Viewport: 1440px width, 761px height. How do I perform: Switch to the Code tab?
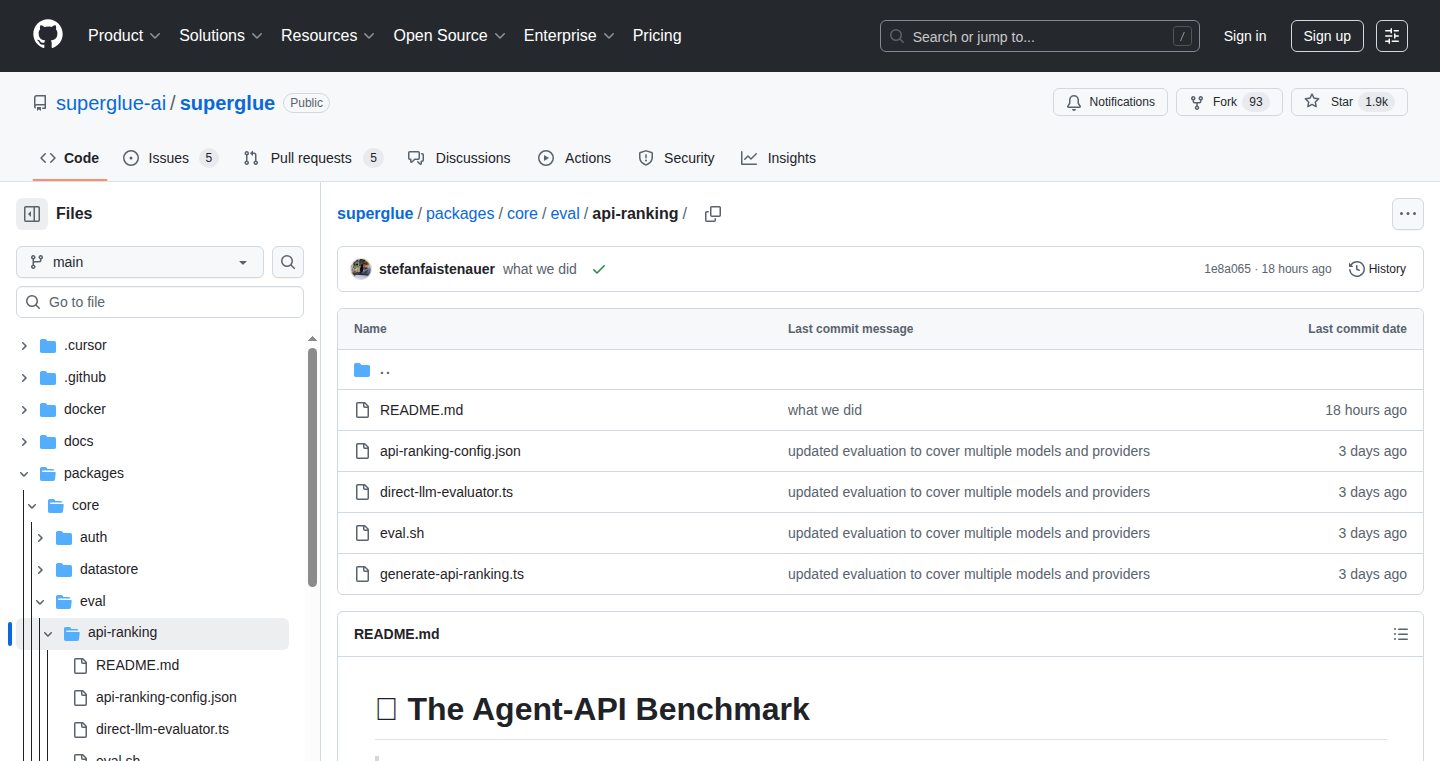70,158
